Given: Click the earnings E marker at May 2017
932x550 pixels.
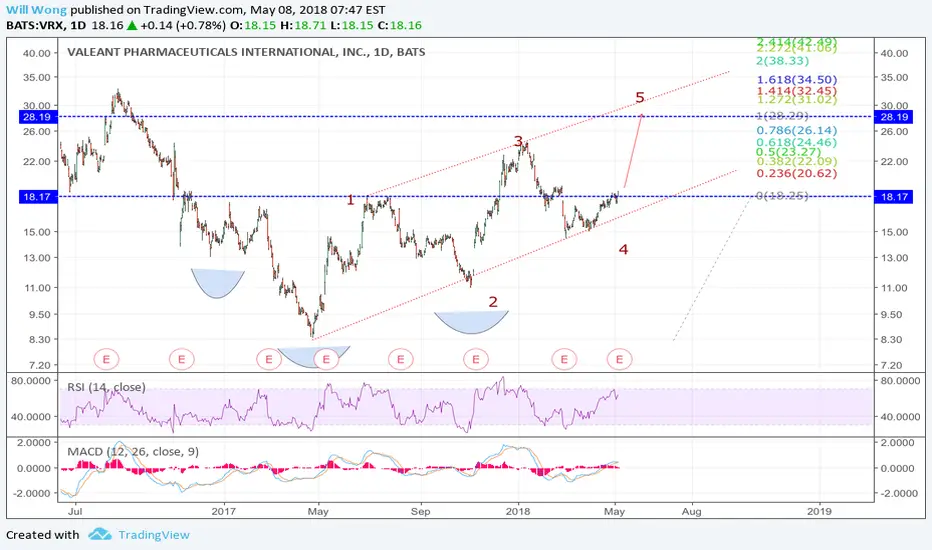Looking at the screenshot, I should [x=326, y=359].
